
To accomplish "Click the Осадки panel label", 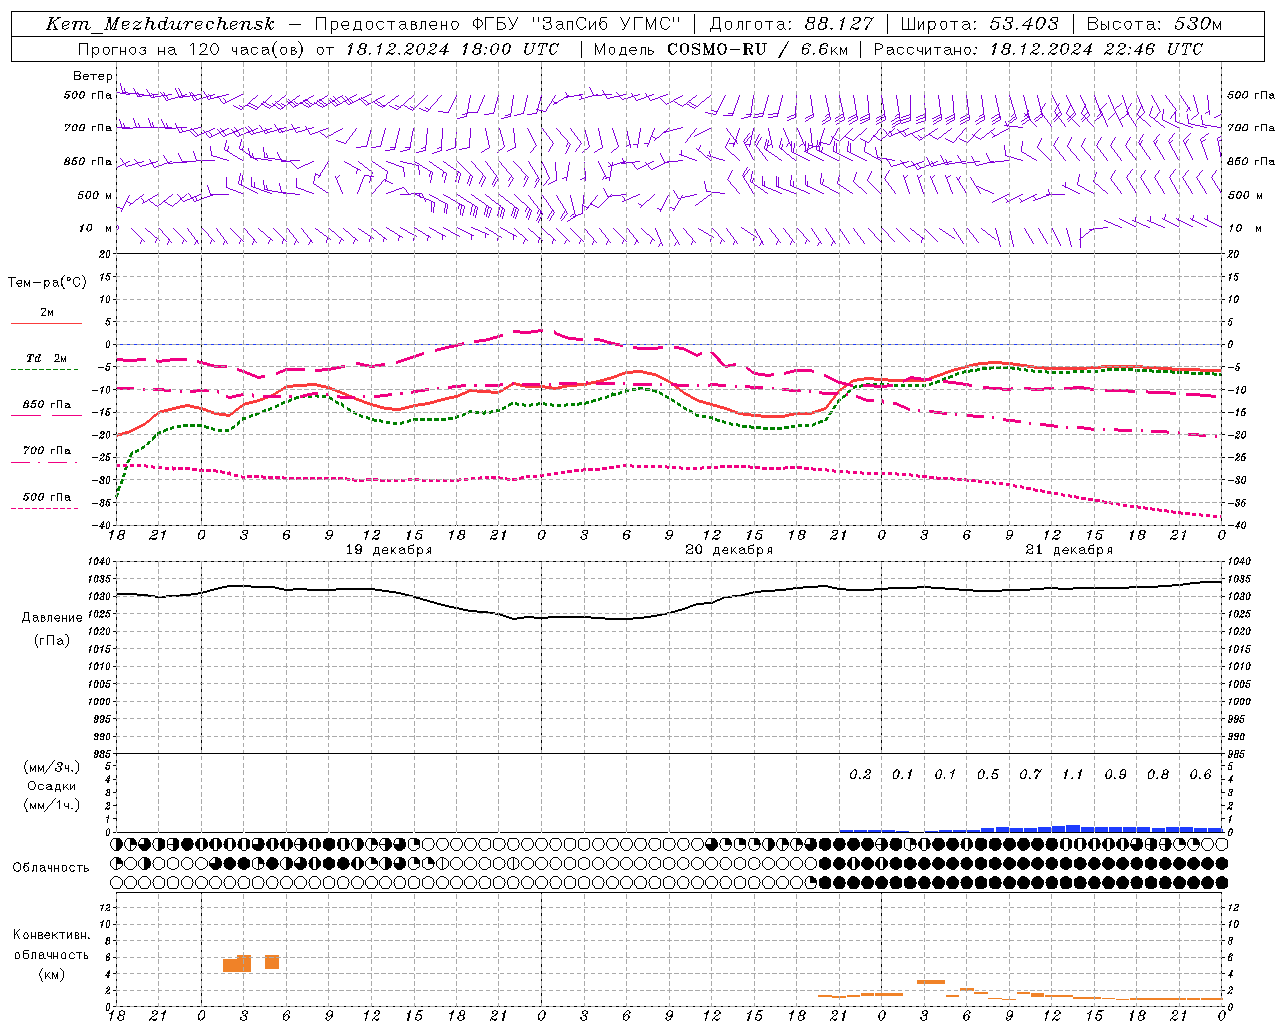I will tap(52, 786).
